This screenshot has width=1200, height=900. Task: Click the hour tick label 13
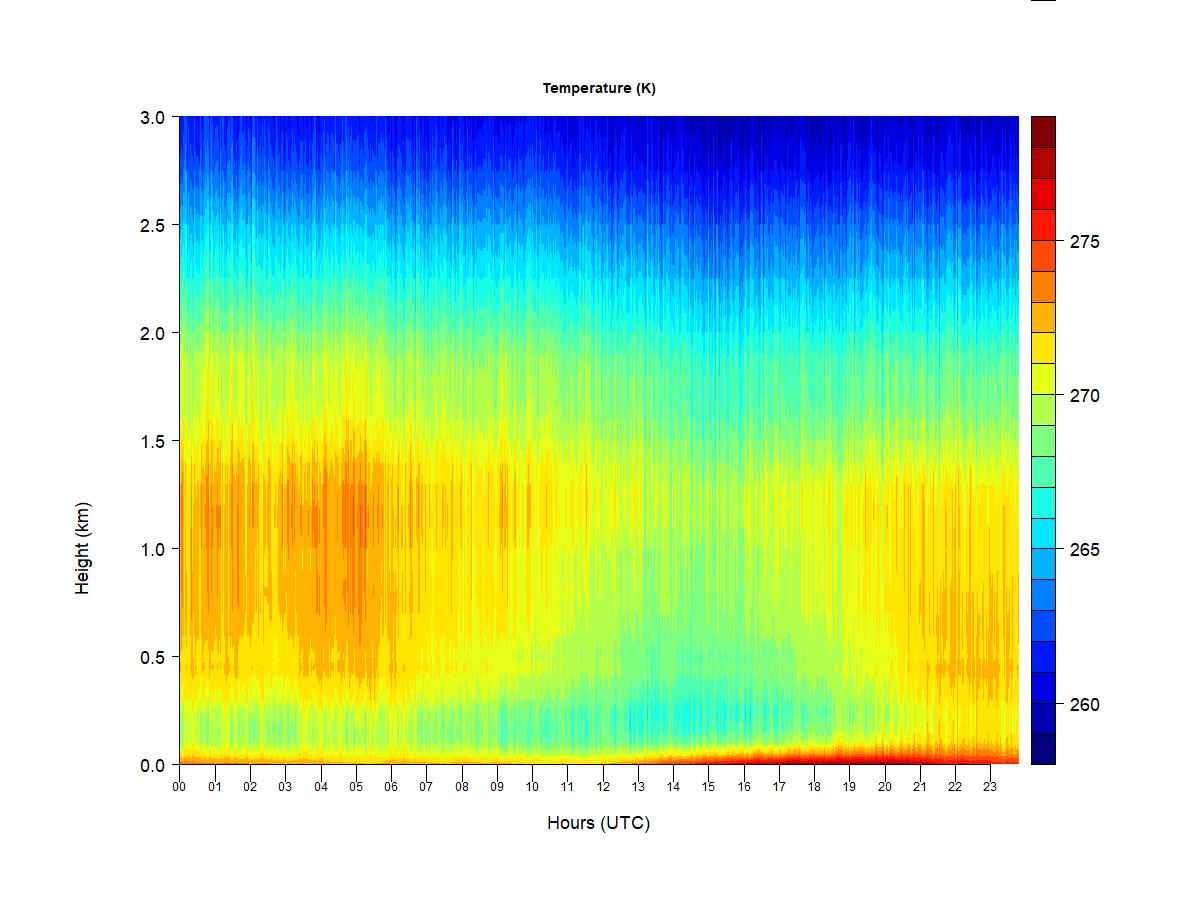(x=638, y=786)
